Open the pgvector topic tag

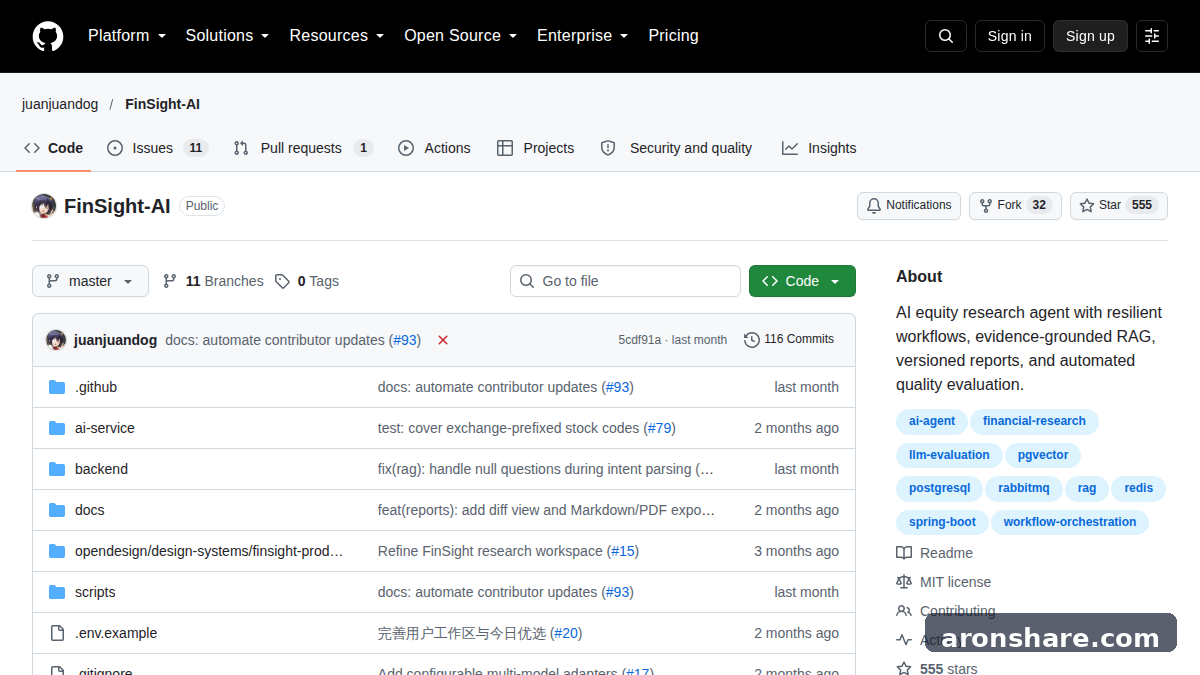point(1043,455)
